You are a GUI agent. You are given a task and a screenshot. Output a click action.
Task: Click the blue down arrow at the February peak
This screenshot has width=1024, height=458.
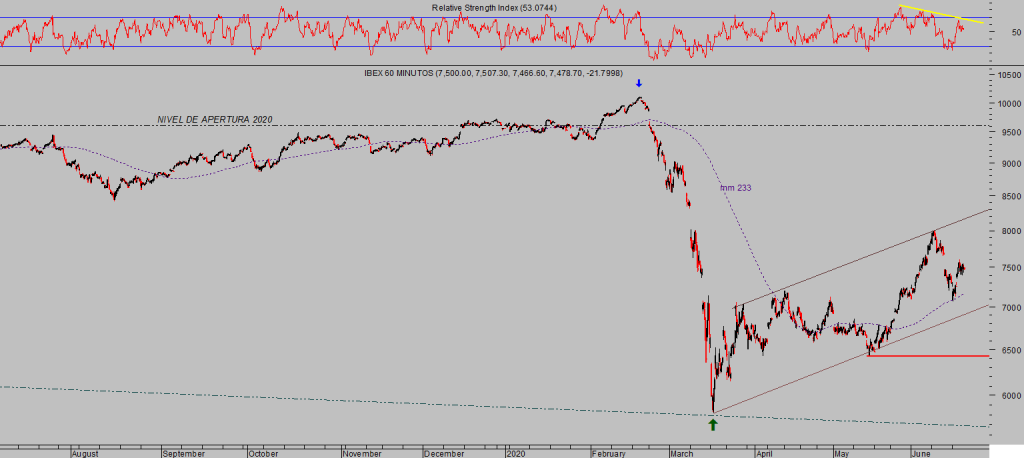639,84
